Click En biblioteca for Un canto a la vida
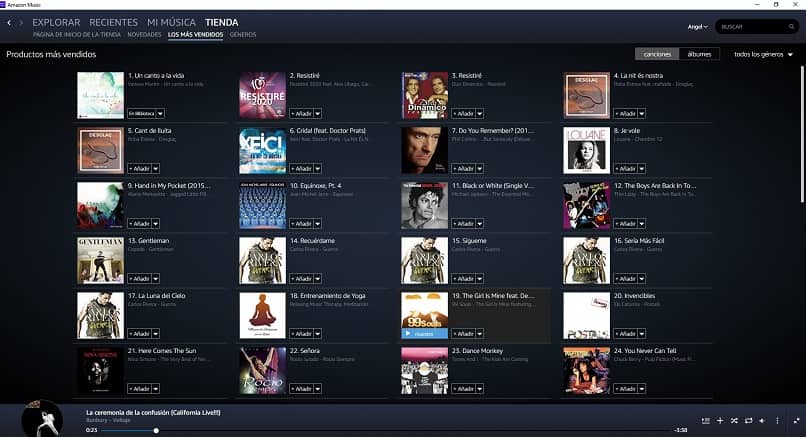 click(141, 113)
